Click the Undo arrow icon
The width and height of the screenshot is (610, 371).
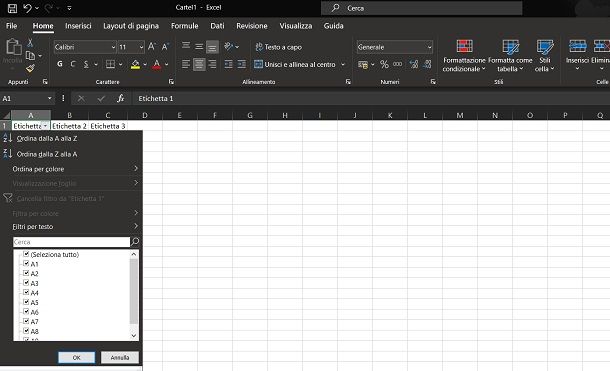click(27, 8)
